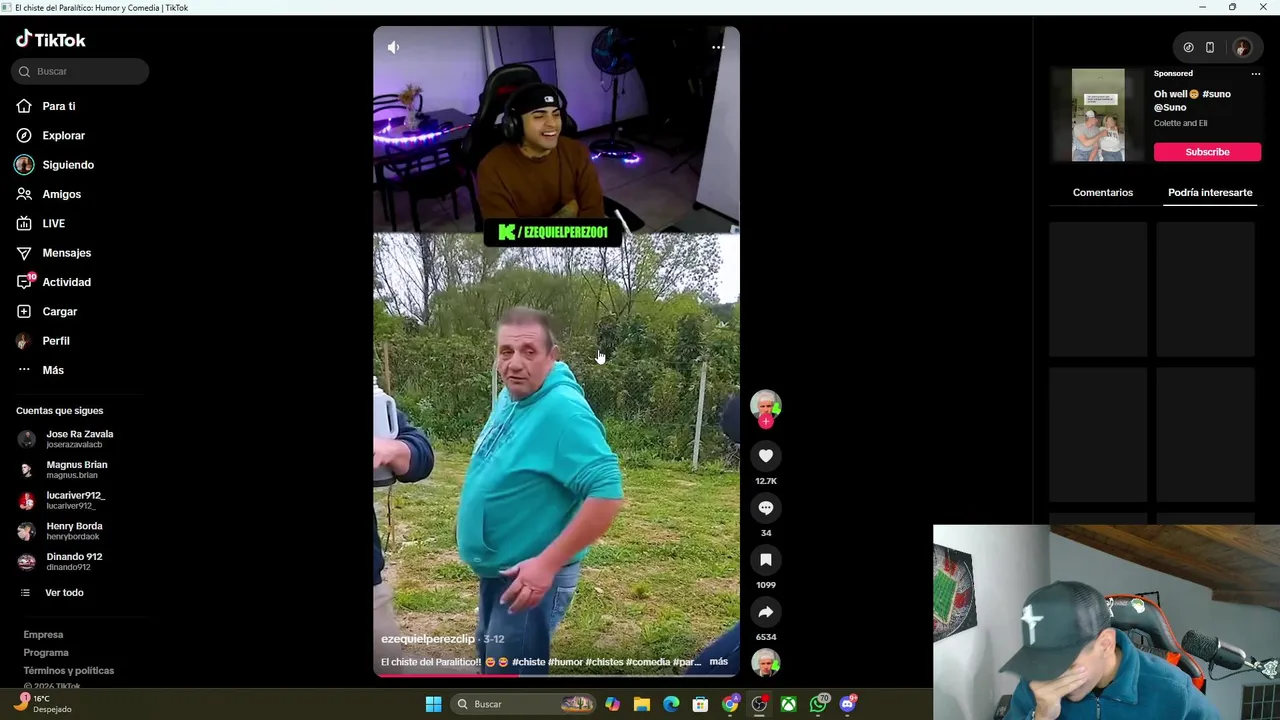The height and width of the screenshot is (720, 1280).
Task: Click the phone app icon in top-right pill
Action: (x=1210, y=47)
